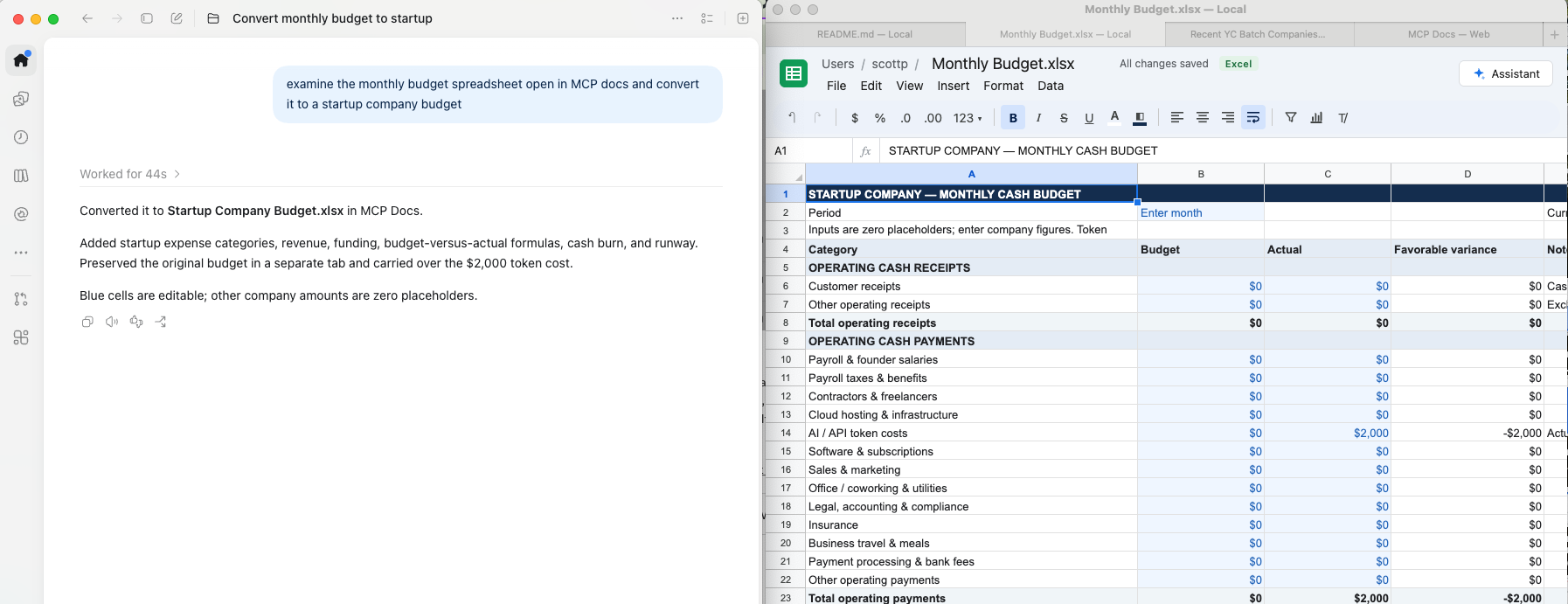Open the library books icon in sidebar
This screenshot has height=604, width=1568.
(x=21, y=176)
